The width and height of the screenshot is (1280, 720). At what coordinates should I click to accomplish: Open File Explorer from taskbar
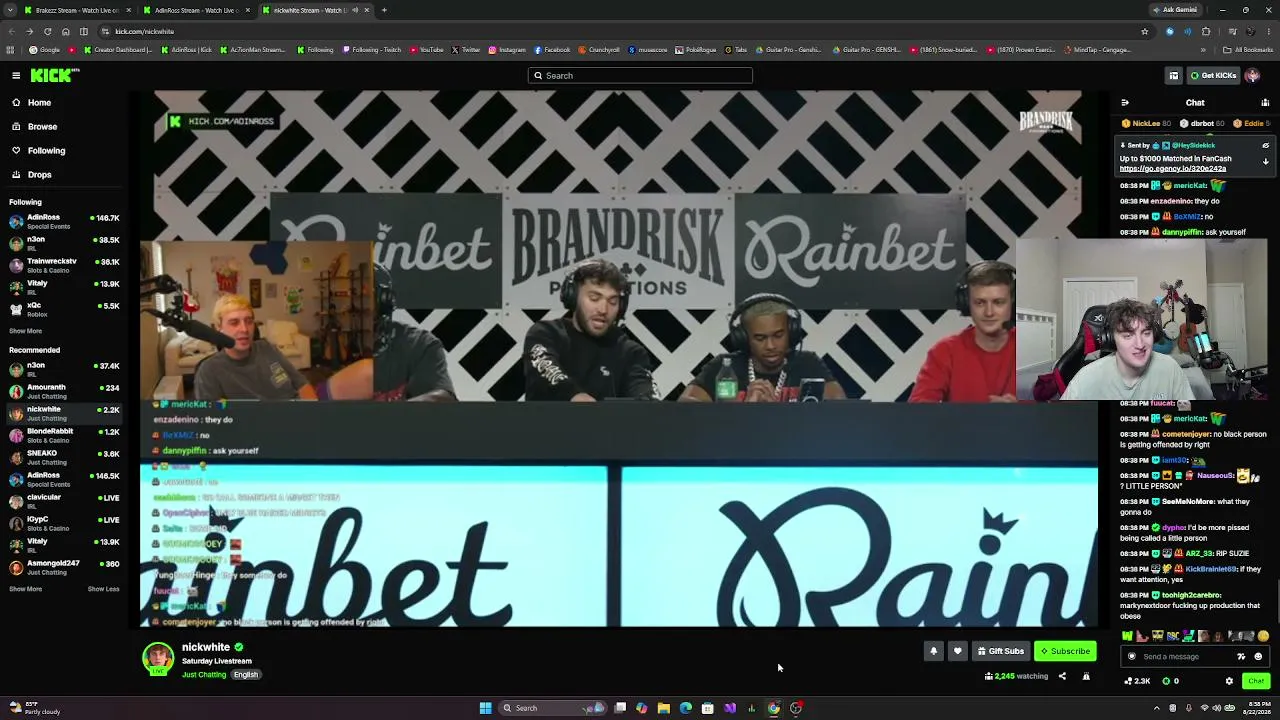pyautogui.click(x=663, y=708)
